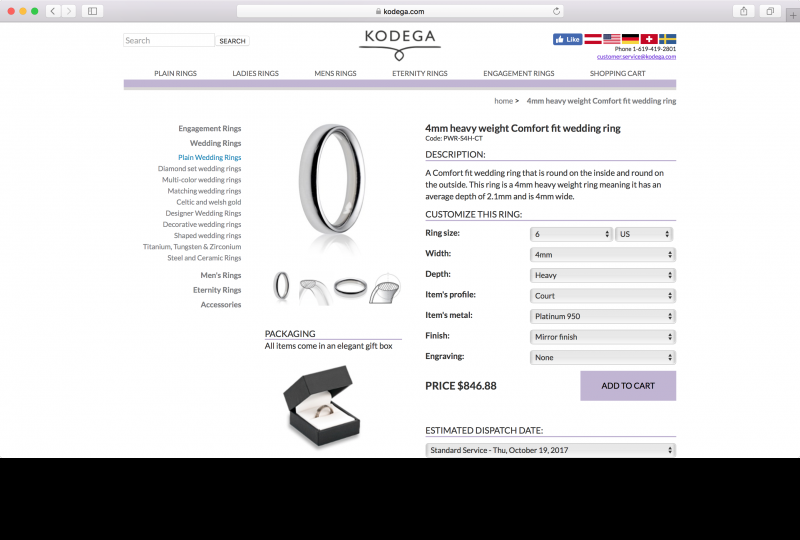Open the Finish dropdown showing Mirror finish

(x=603, y=337)
